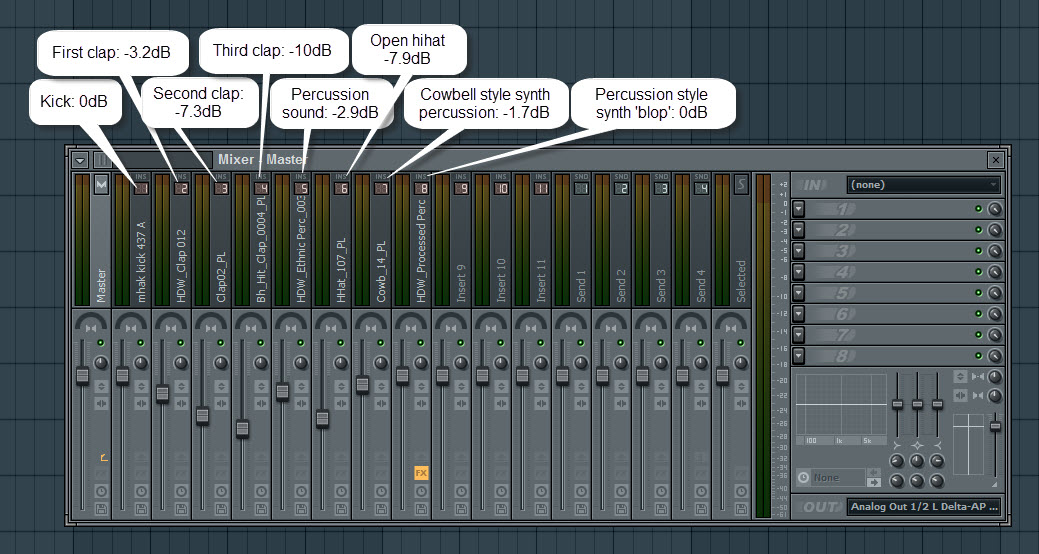Open the OUT Analog Out 1/2 dropdown
This screenshot has width=1039, height=554.
click(x=924, y=507)
